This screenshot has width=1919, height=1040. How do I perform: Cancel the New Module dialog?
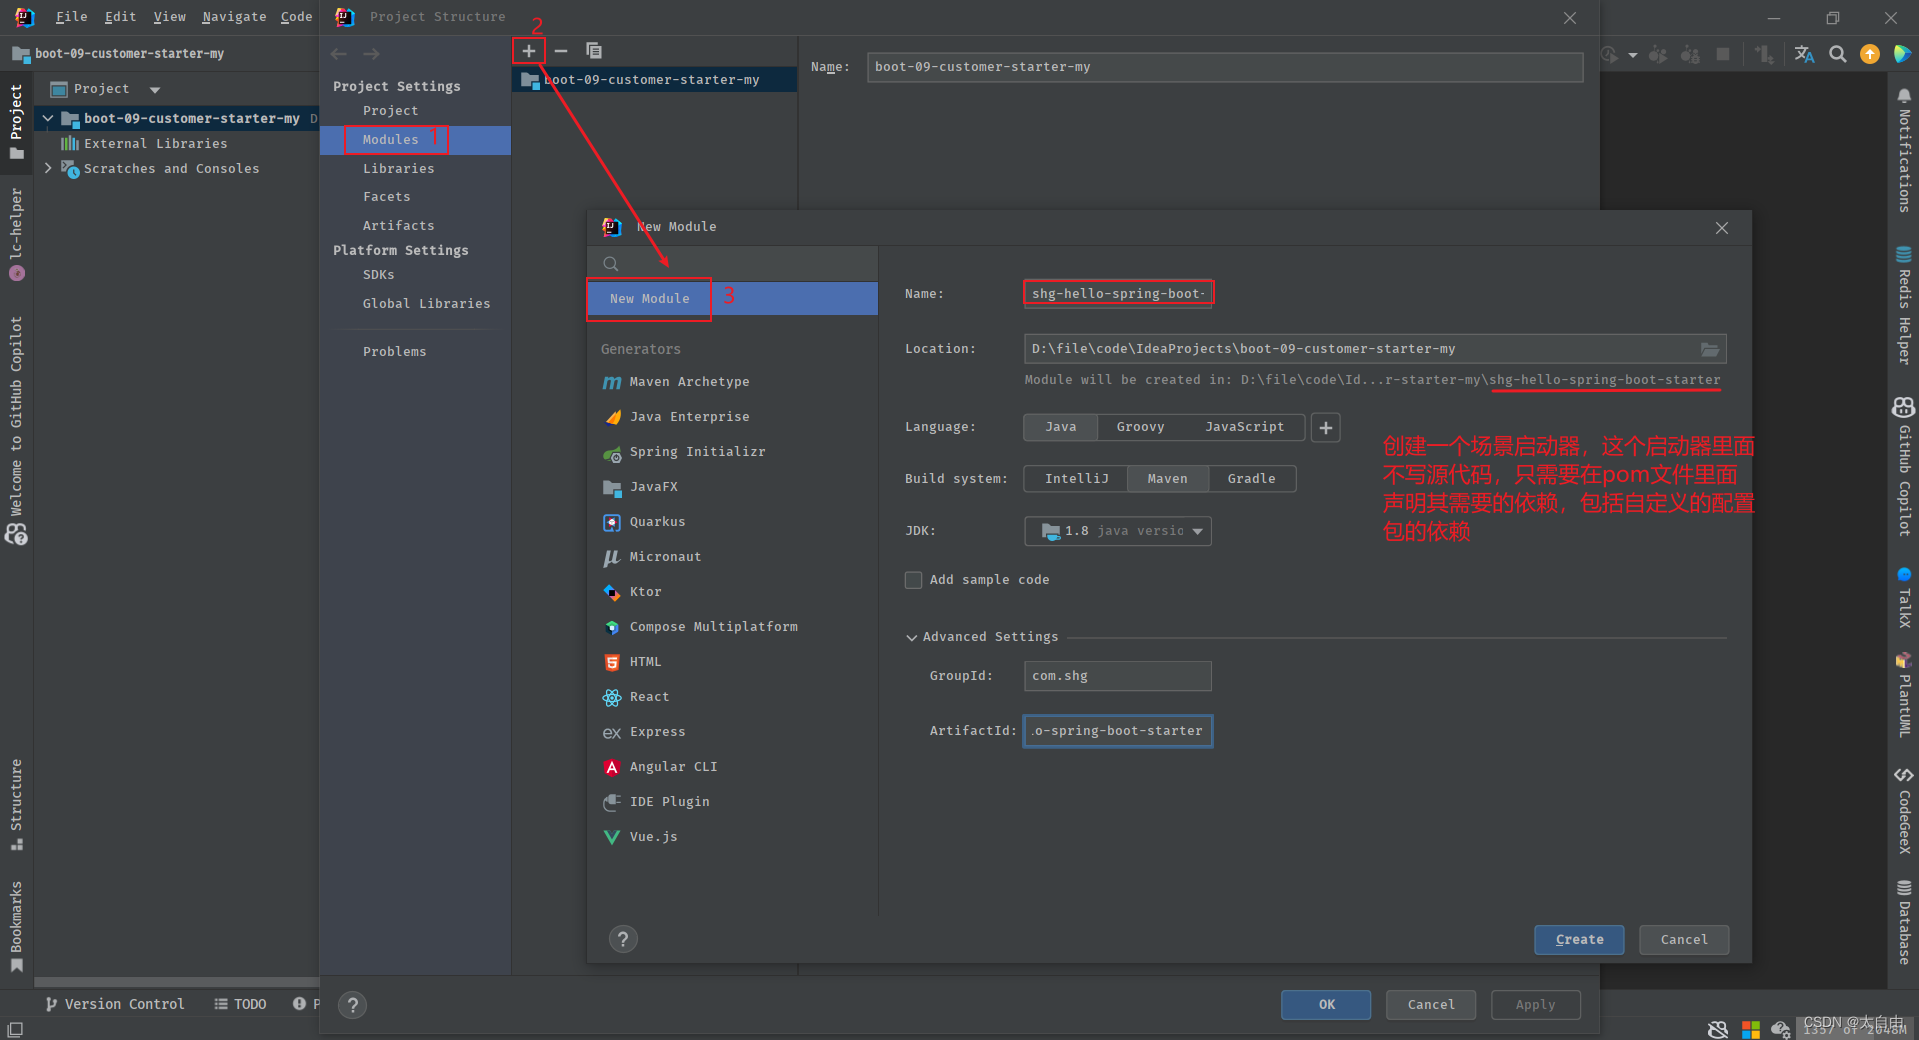tap(1684, 940)
